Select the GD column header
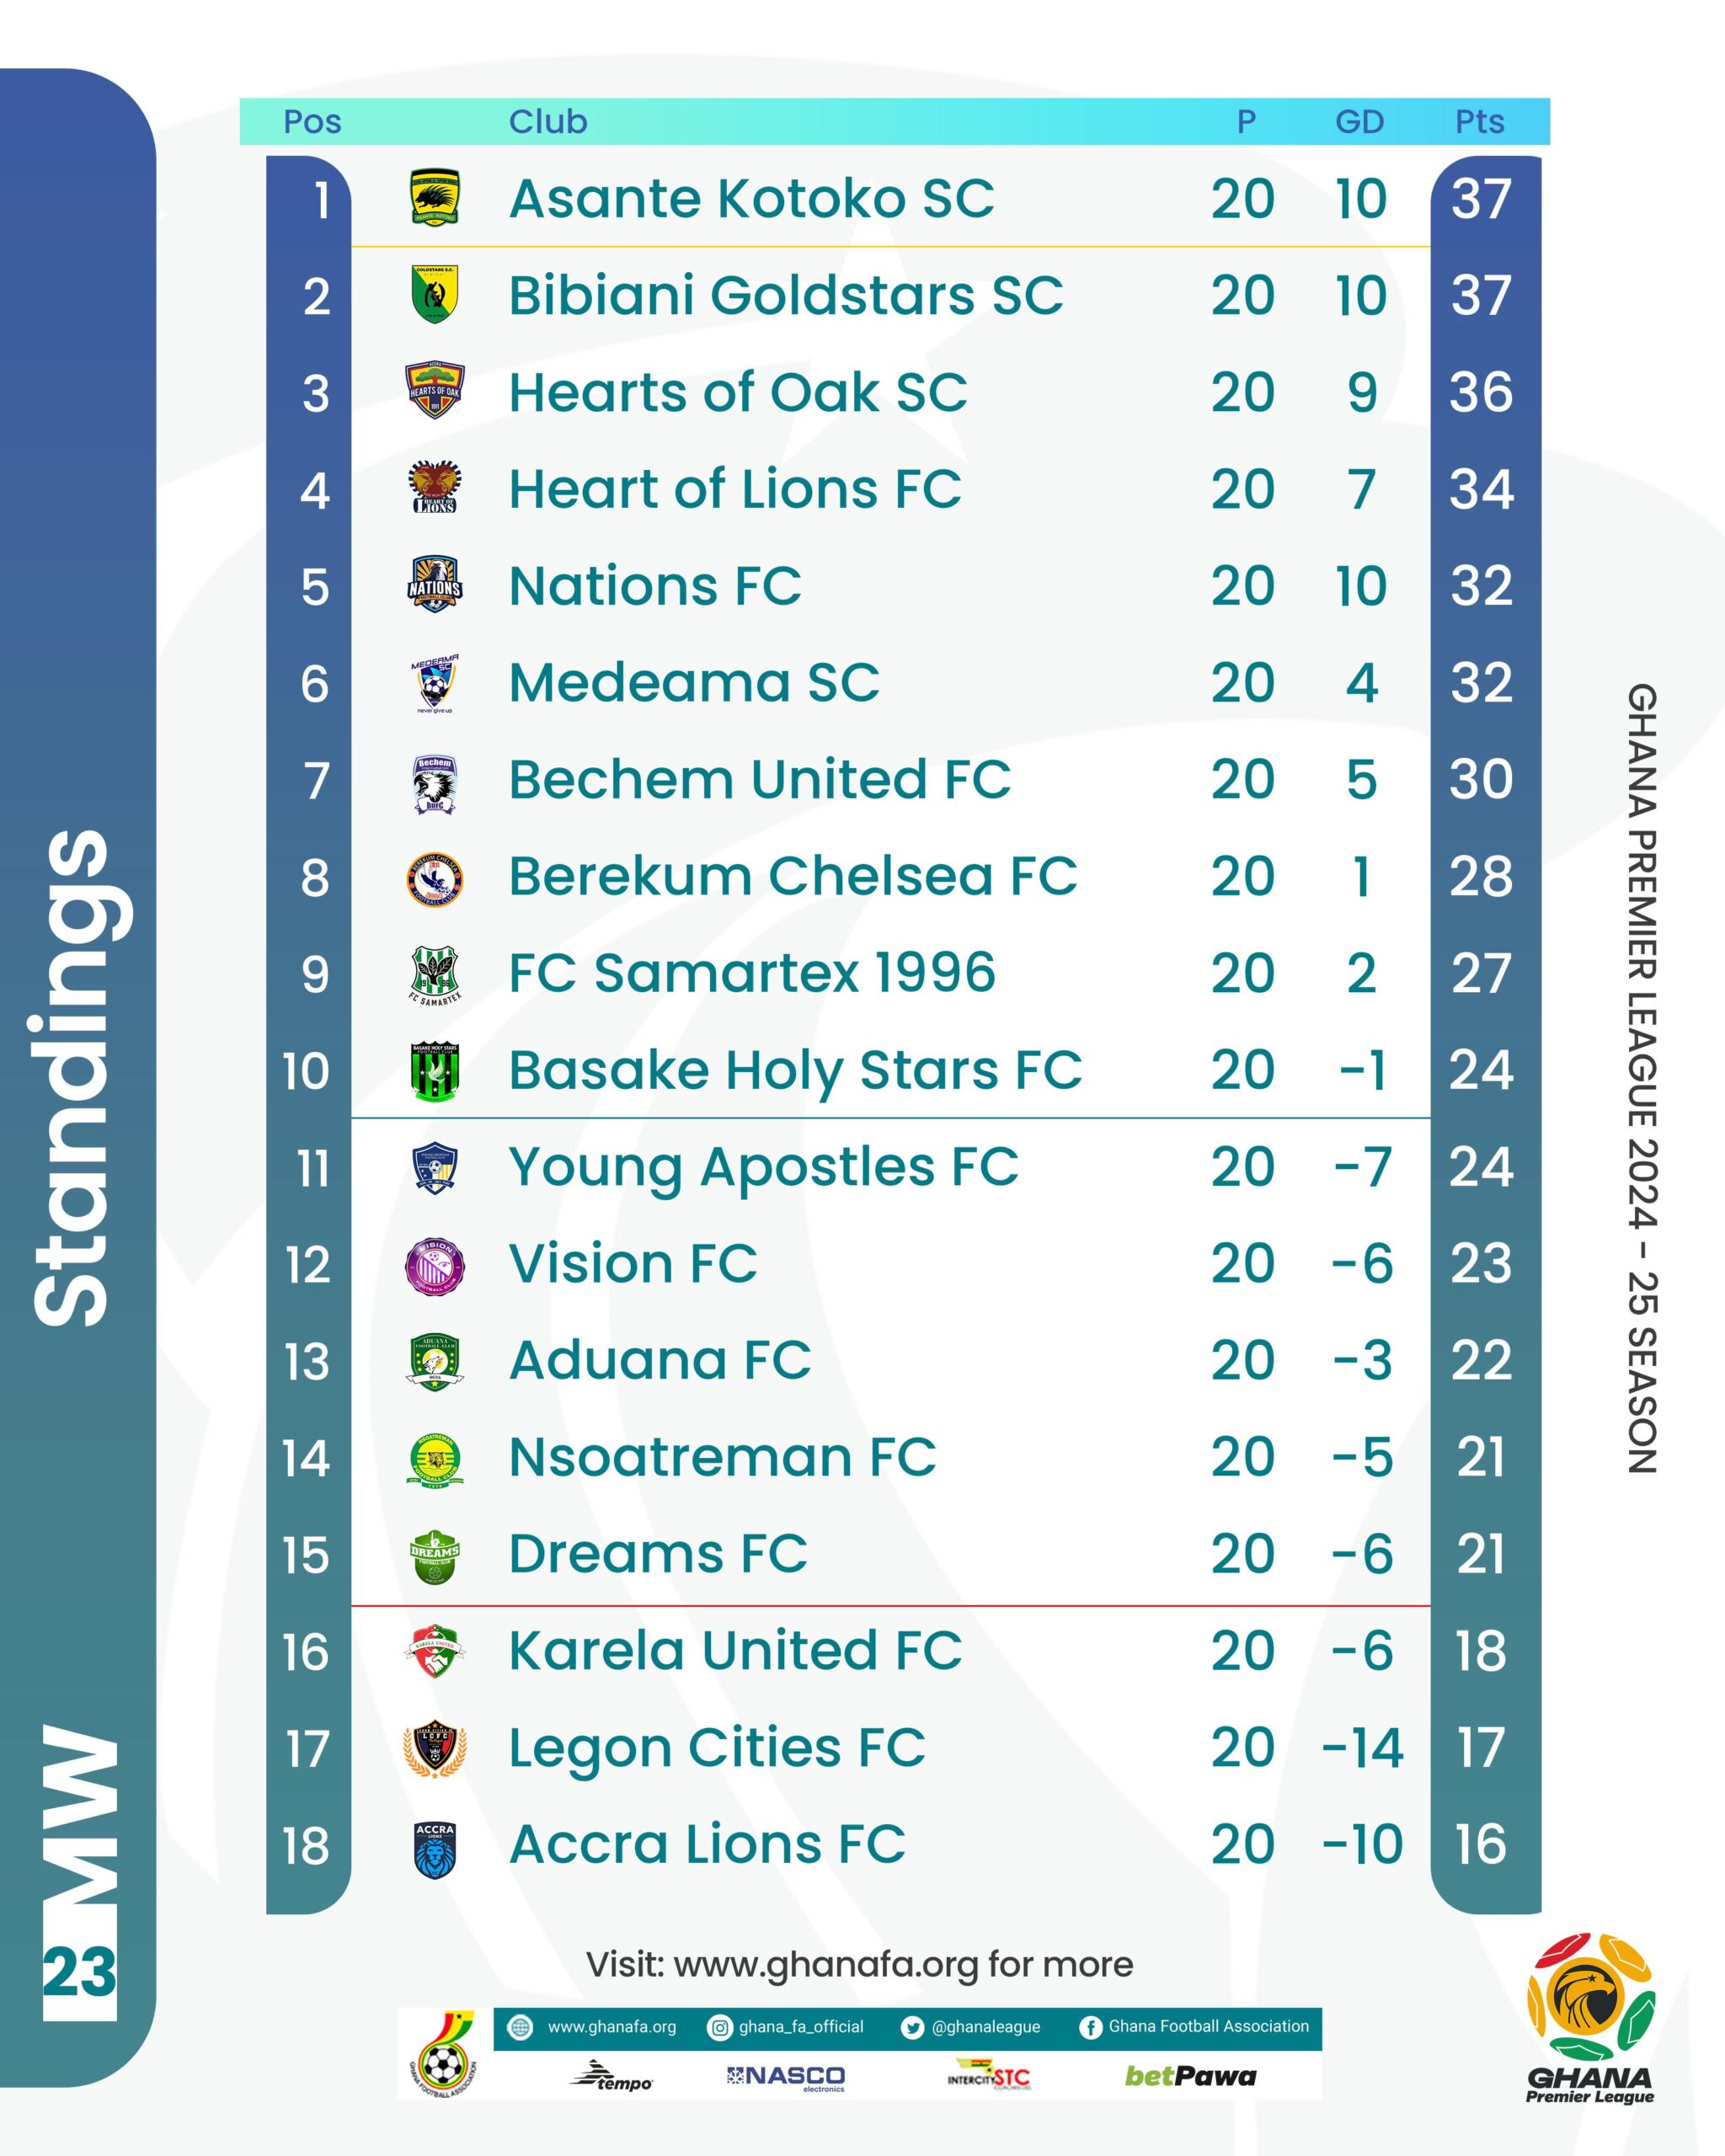Screen dimensions: 1725x2156 [1360, 121]
